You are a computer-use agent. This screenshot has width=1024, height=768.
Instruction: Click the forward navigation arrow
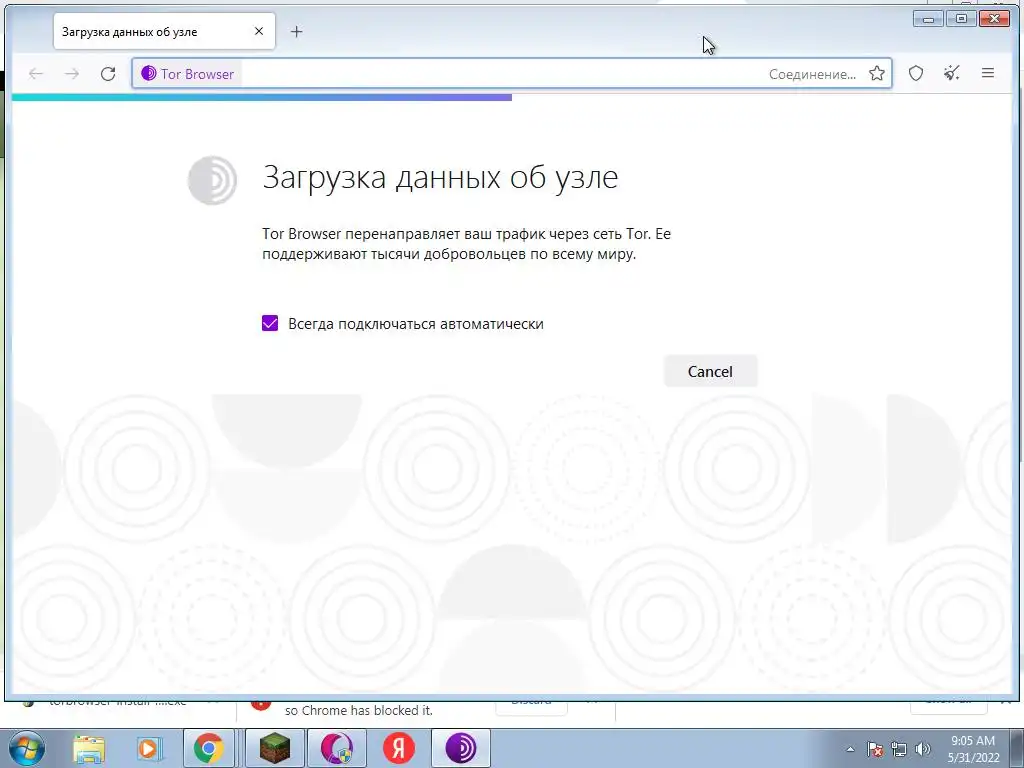tap(72, 74)
